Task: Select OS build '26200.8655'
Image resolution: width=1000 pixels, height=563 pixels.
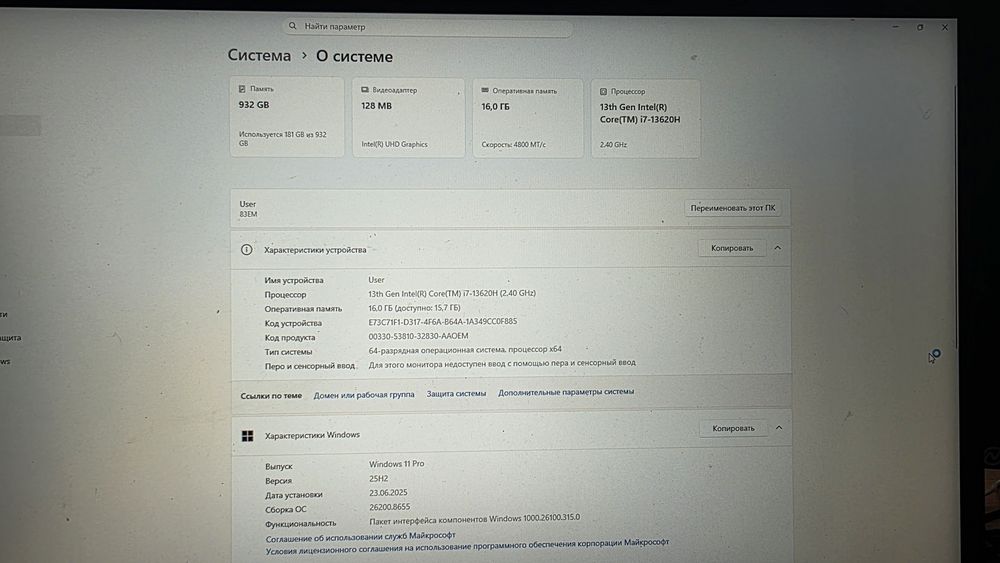Action: click(x=389, y=507)
